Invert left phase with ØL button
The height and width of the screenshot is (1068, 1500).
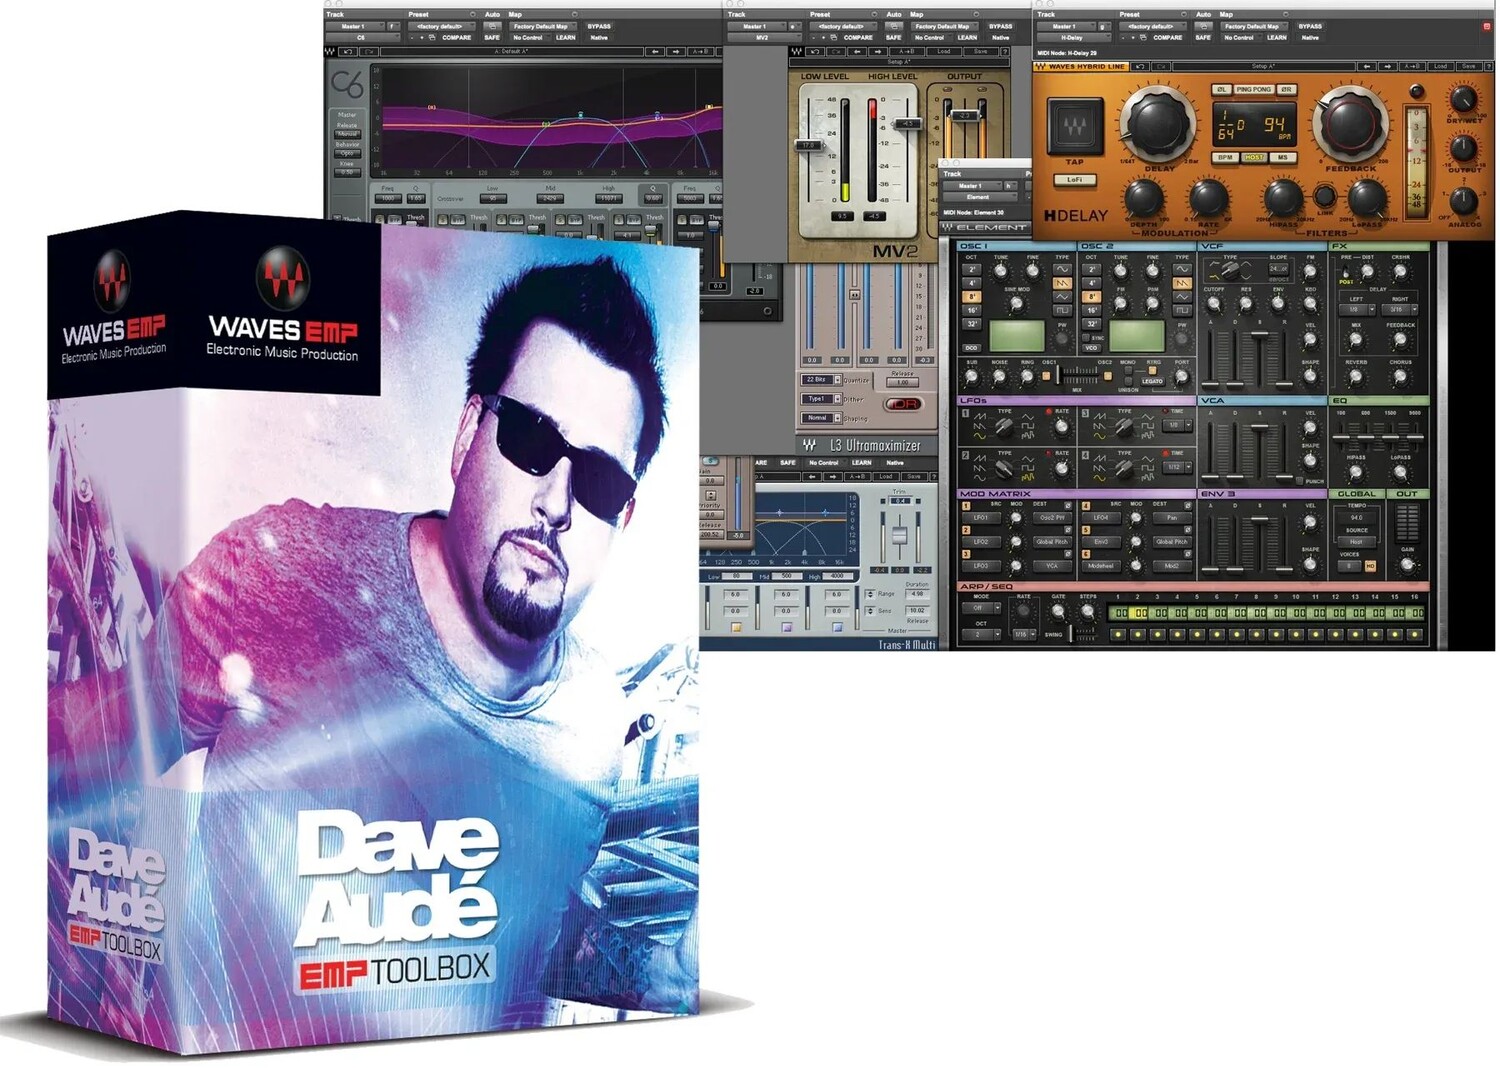point(1221,89)
